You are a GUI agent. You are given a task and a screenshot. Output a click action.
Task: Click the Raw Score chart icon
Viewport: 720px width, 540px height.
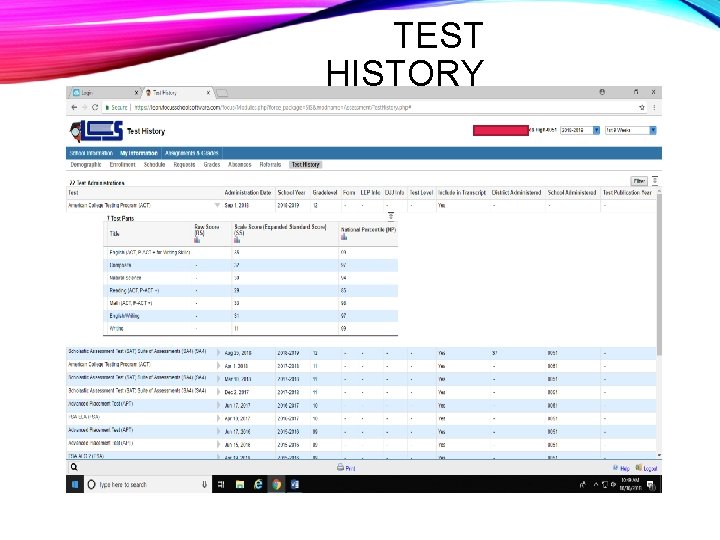[197, 240]
